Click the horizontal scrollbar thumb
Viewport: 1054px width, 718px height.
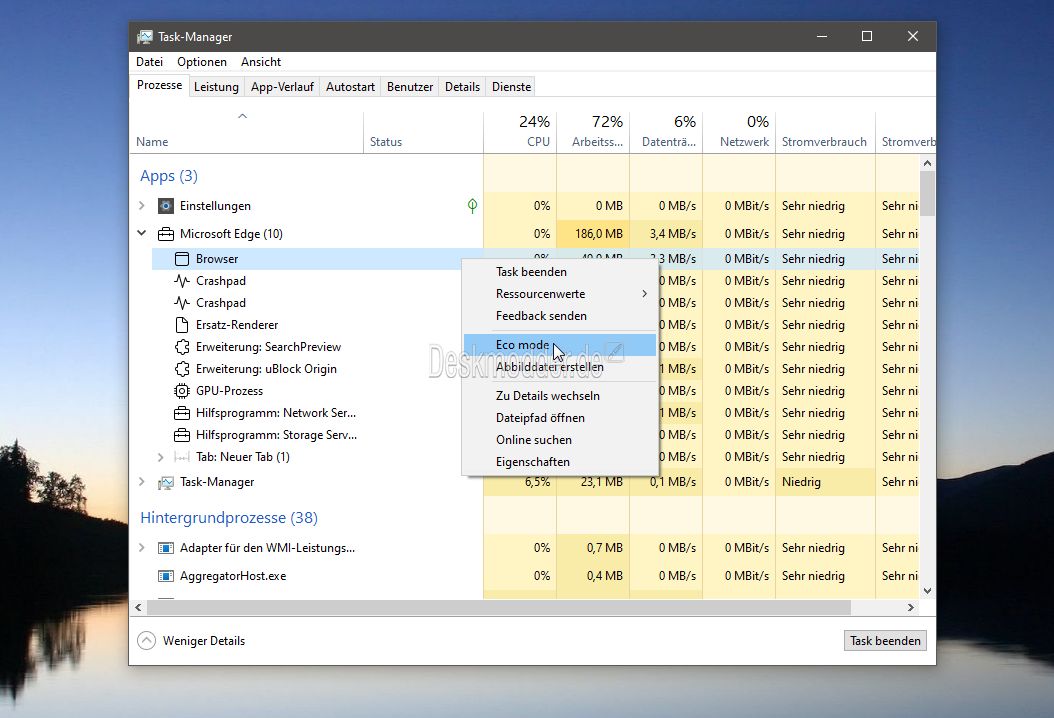[x=499, y=608]
